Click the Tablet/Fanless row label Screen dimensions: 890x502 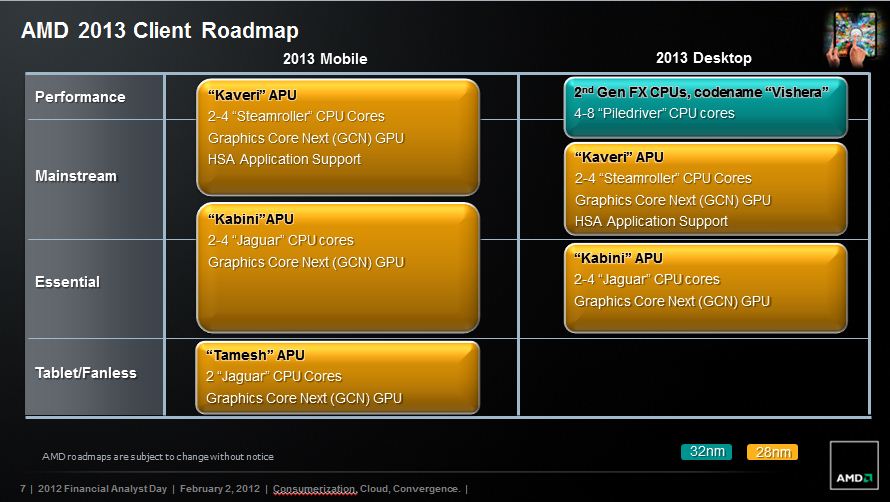point(85,373)
